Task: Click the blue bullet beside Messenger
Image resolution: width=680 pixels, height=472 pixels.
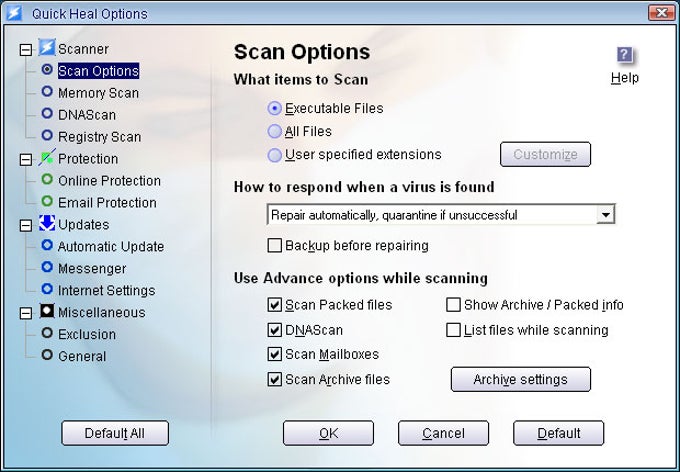Action: 47,267
